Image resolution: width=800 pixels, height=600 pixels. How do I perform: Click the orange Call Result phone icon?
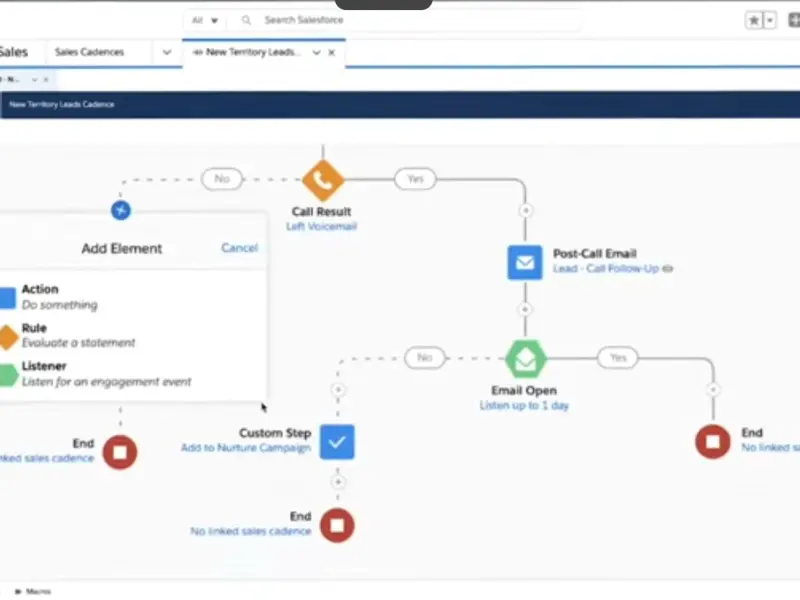(323, 180)
